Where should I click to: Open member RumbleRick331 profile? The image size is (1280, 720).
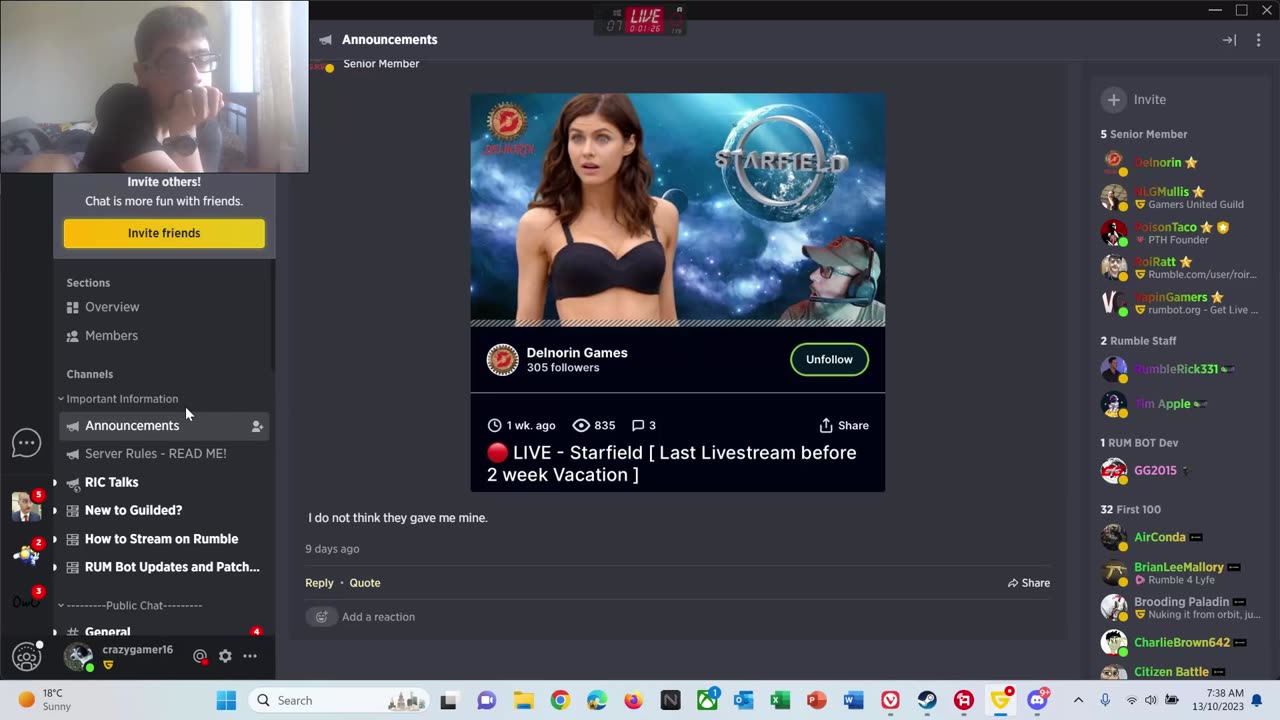pos(1176,369)
